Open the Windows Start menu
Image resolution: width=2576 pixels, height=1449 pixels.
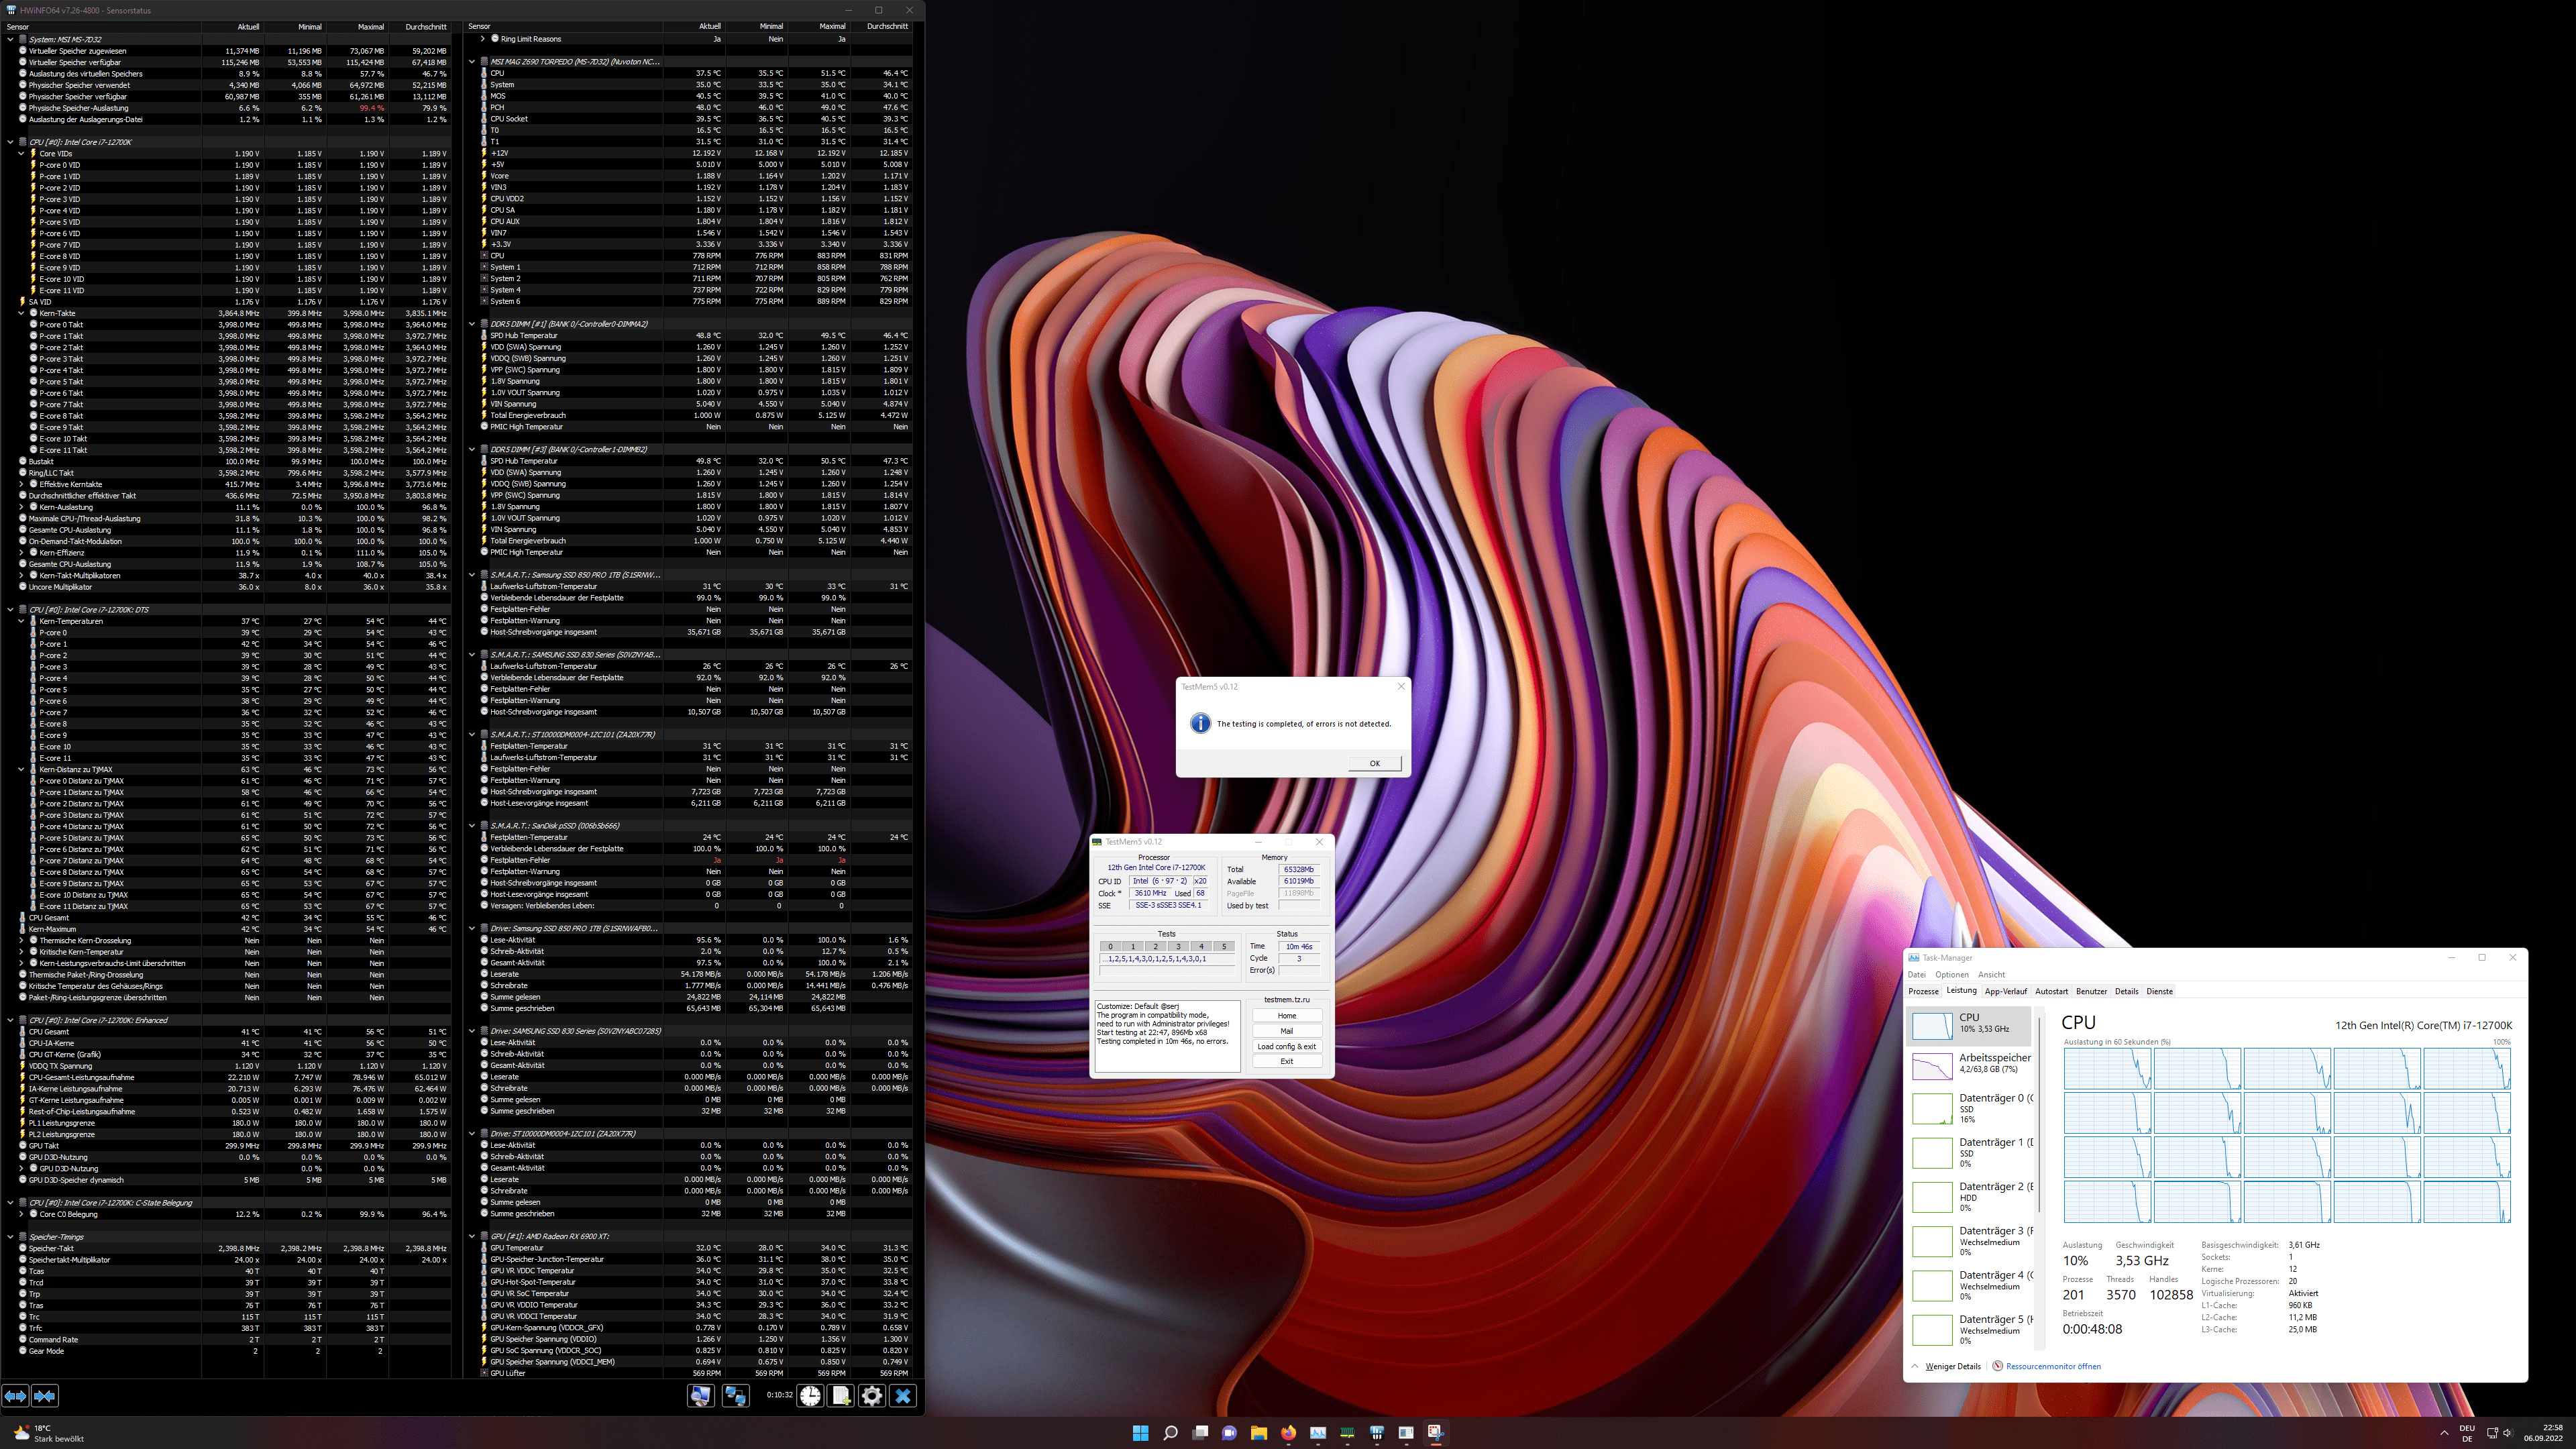click(x=1140, y=1433)
